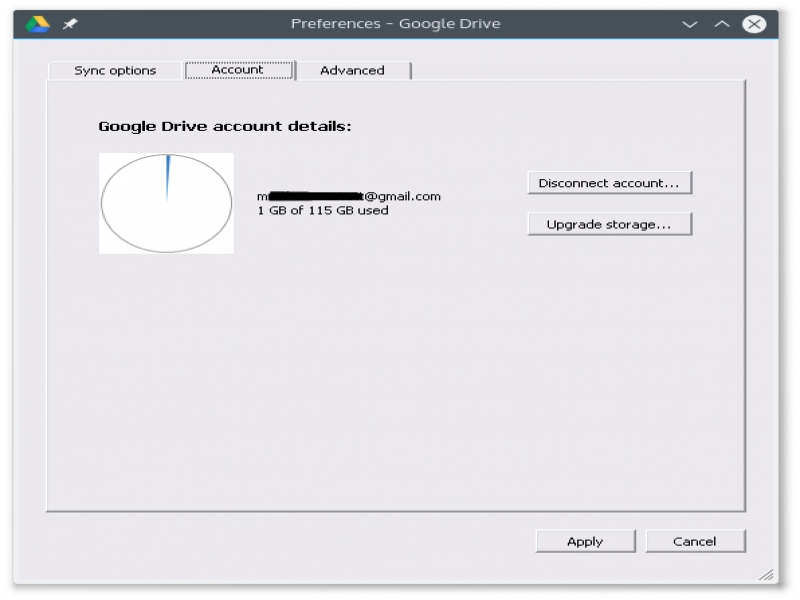Click the 'Google Drive account details' heading

[225, 127]
